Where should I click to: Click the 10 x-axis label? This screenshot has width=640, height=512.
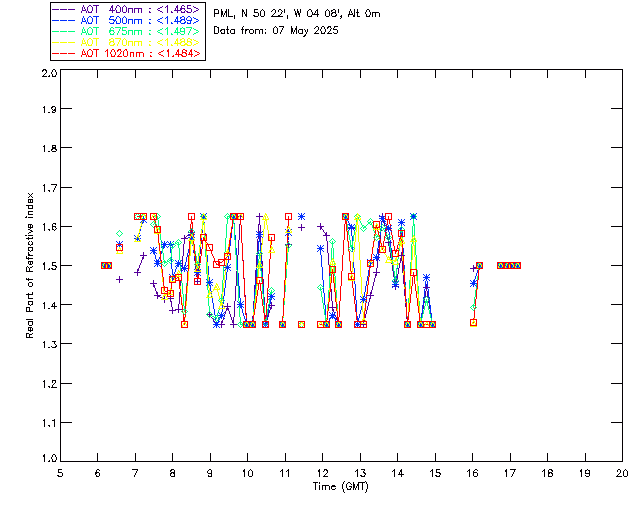(x=247, y=473)
